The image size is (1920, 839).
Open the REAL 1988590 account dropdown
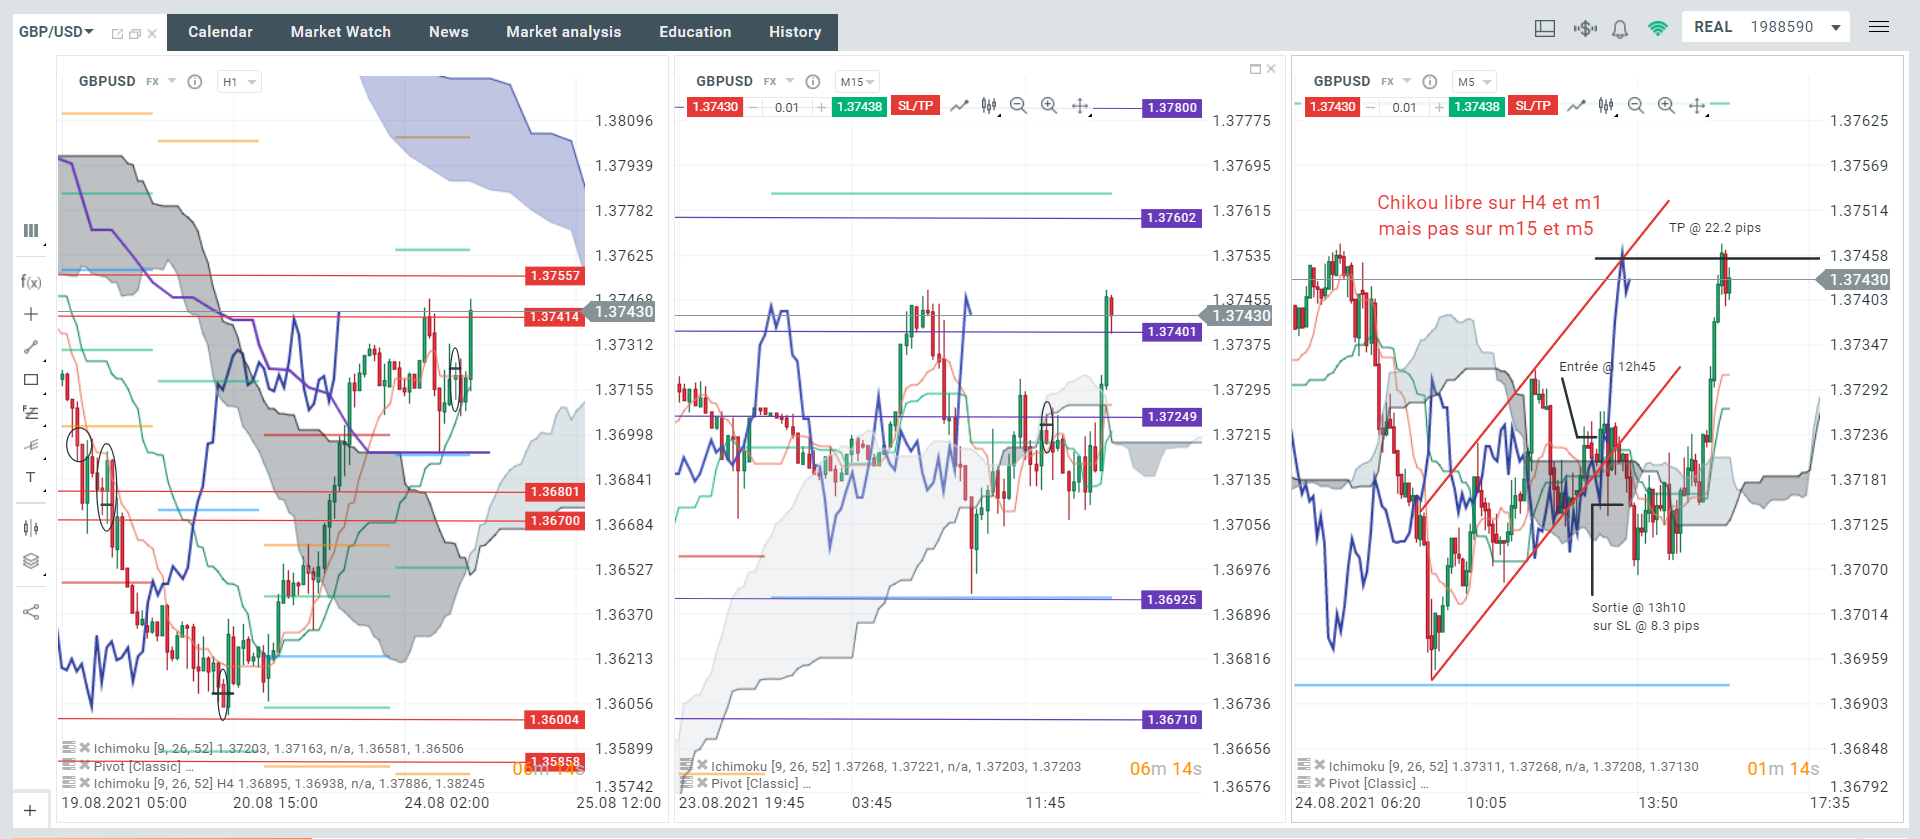[x=1766, y=27]
